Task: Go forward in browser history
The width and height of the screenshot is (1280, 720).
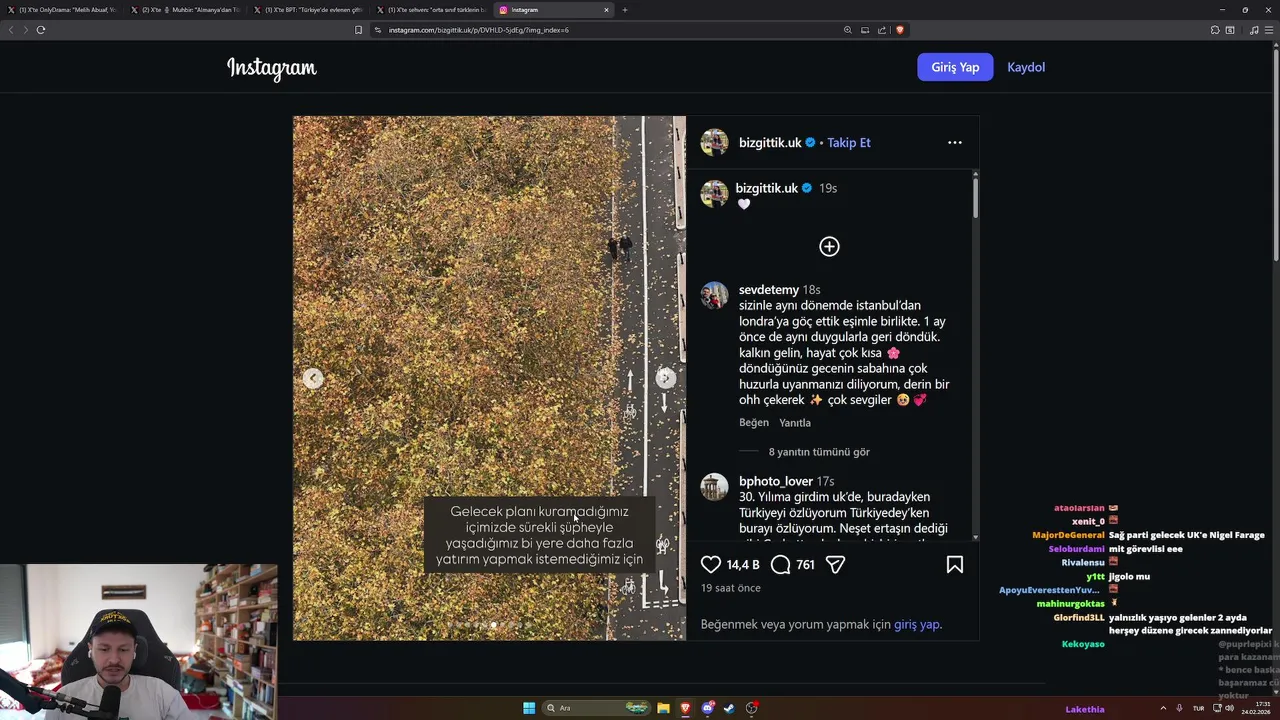Action: (26, 30)
